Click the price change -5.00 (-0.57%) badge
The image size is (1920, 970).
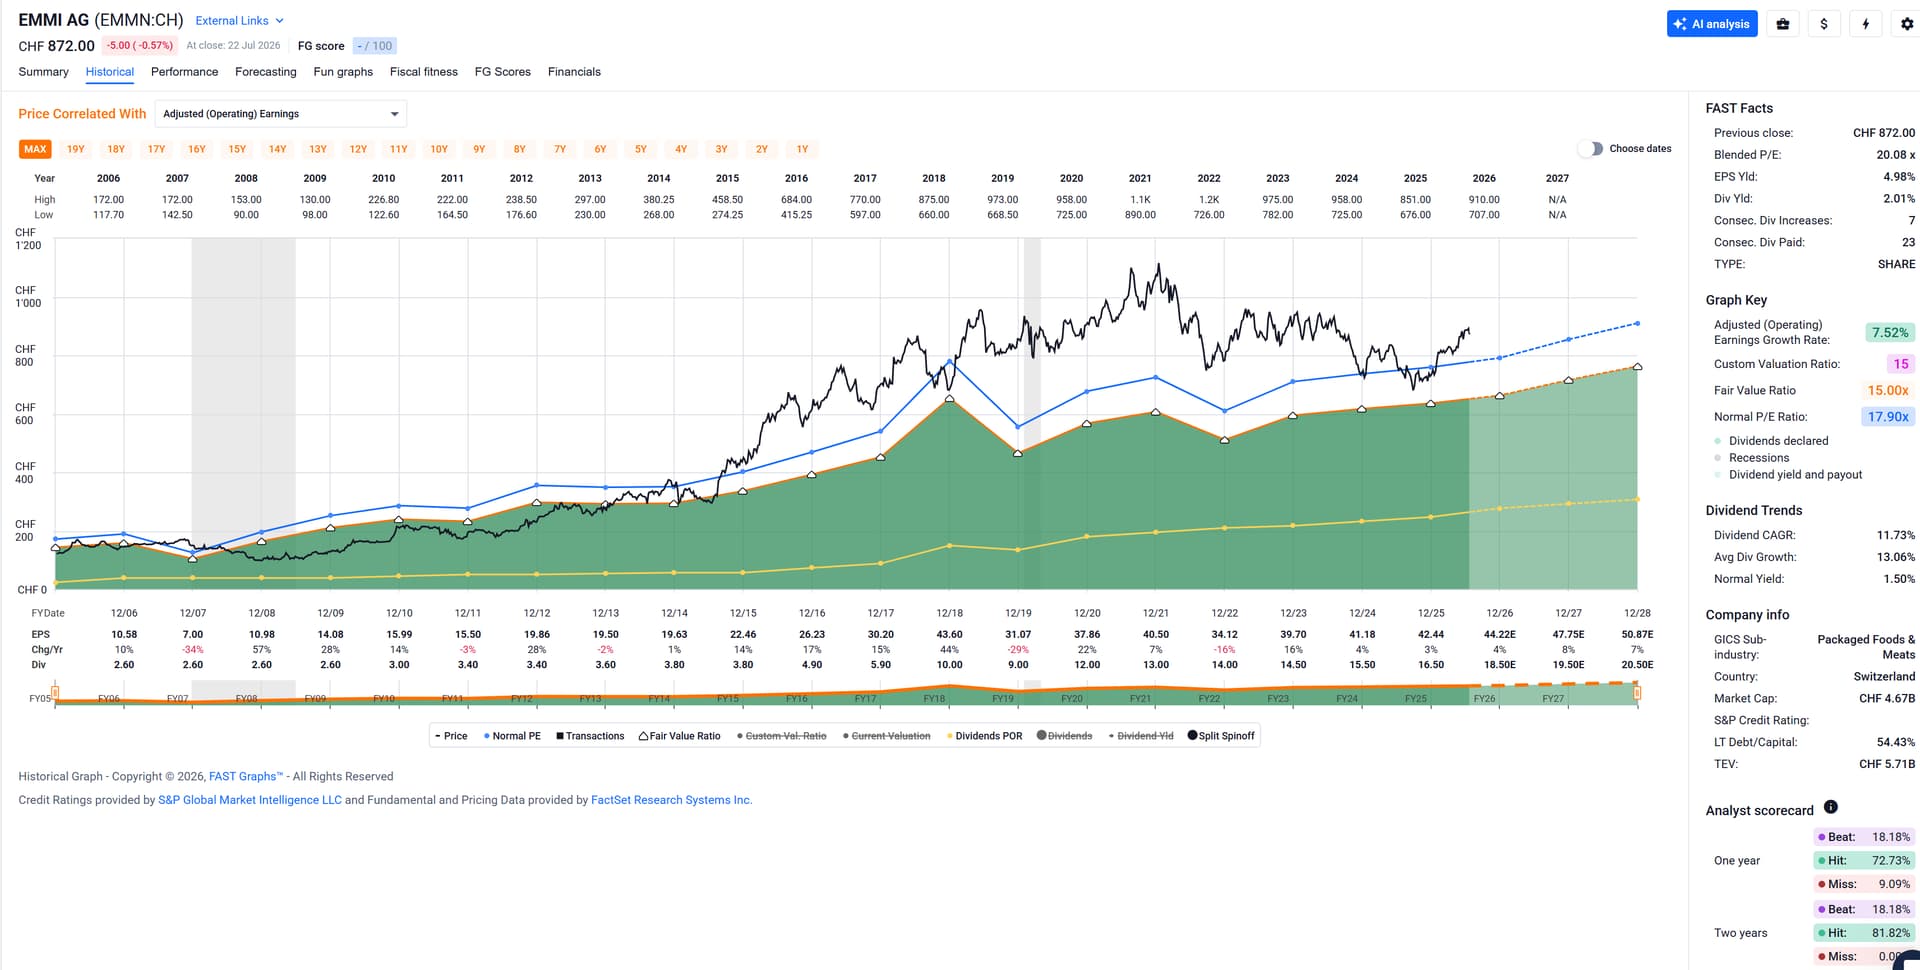click(x=140, y=46)
